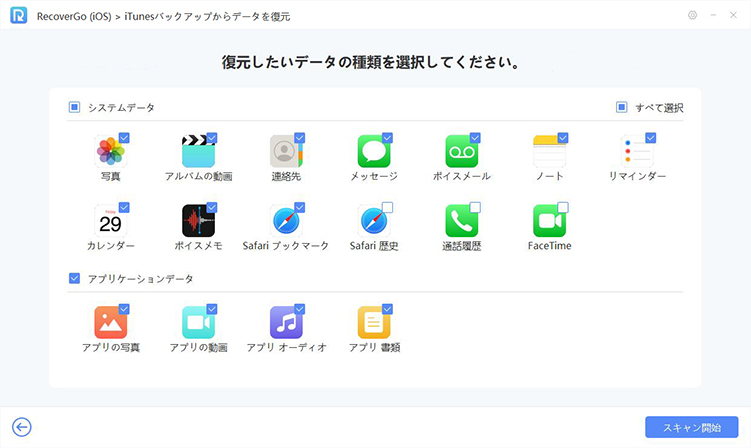Click the ボイスメール voicemail icon

point(462,151)
